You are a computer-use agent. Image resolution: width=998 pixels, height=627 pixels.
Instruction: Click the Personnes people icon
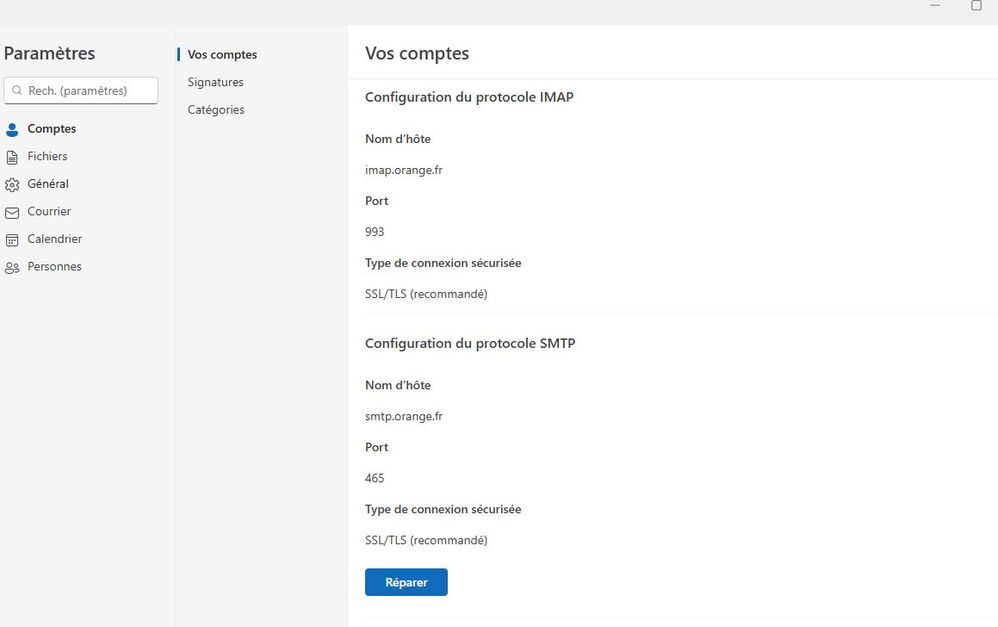click(x=12, y=267)
